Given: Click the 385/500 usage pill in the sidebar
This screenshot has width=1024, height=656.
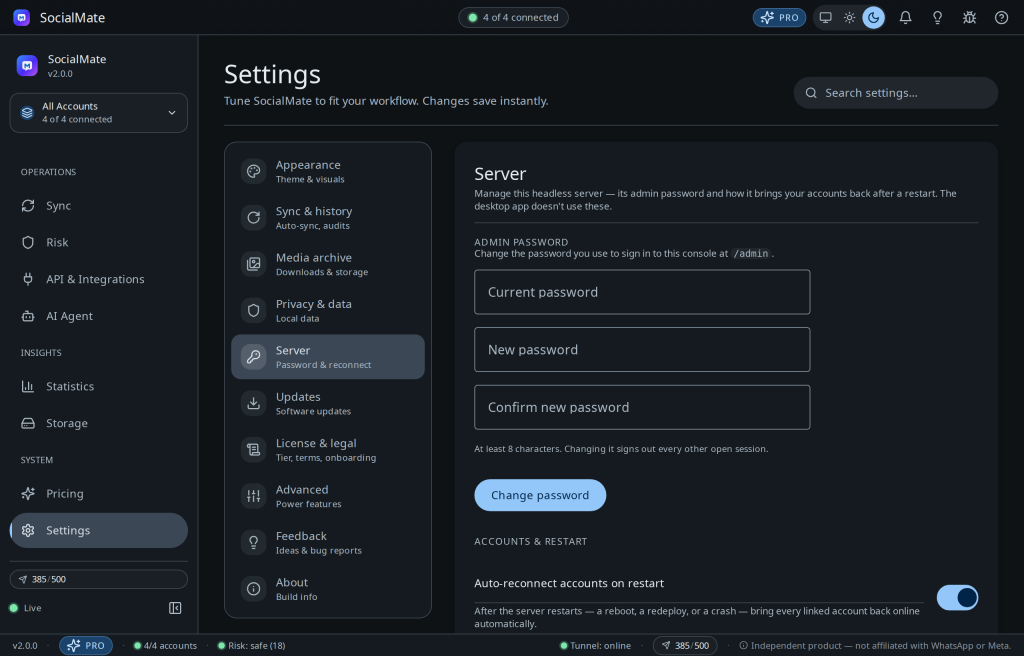Looking at the screenshot, I should click(x=99, y=579).
